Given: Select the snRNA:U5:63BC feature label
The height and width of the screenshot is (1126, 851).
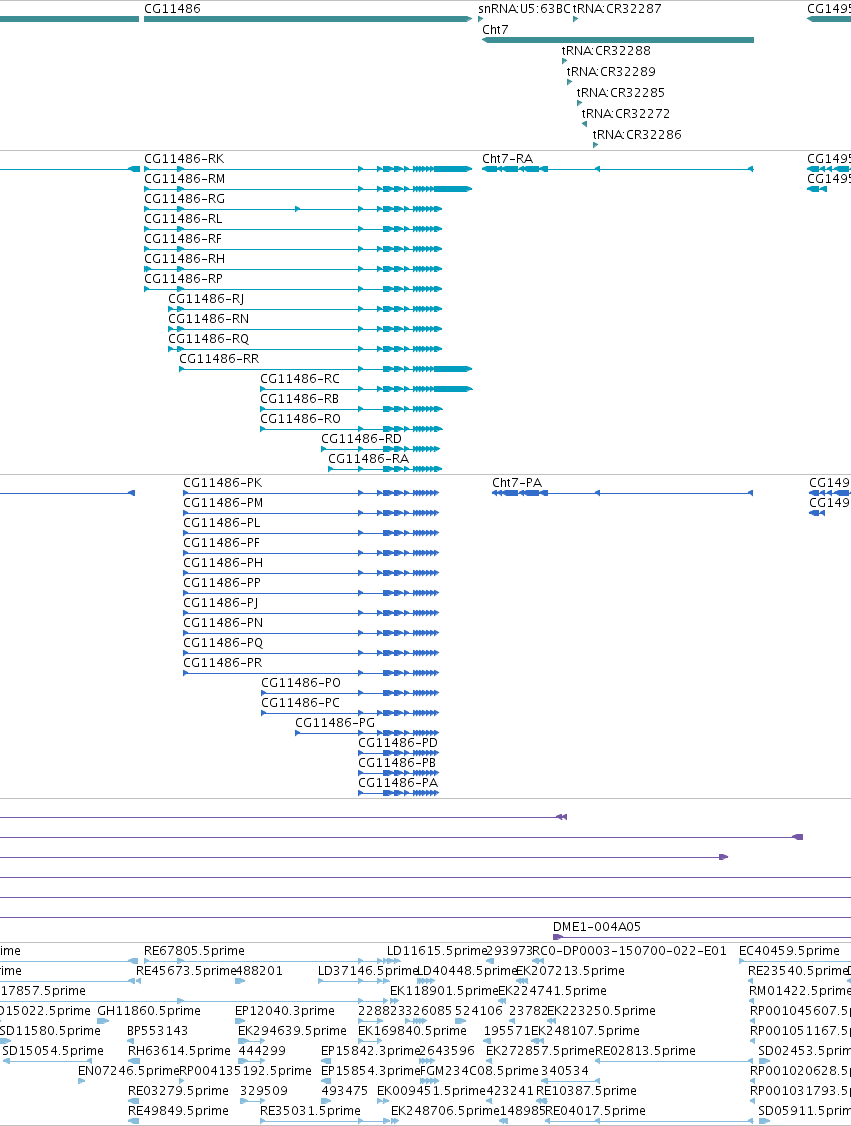Looking at the screenshot, I should coord(524,9).
